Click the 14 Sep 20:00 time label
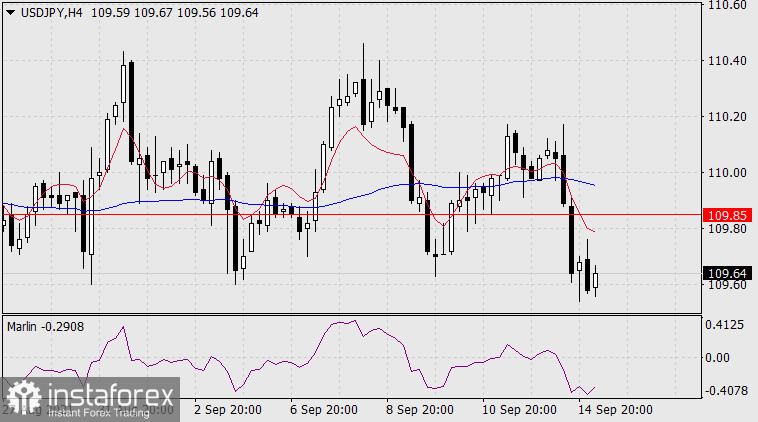 tap(615, 410)
